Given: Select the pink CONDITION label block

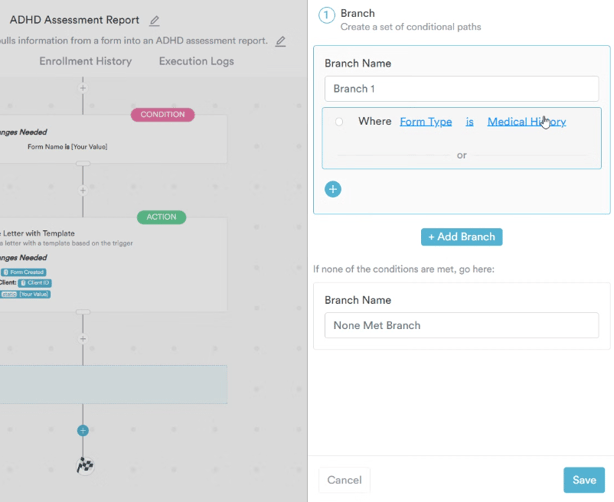Looking at the screenshot, I should pyautogui.click(x=162, y=115).
